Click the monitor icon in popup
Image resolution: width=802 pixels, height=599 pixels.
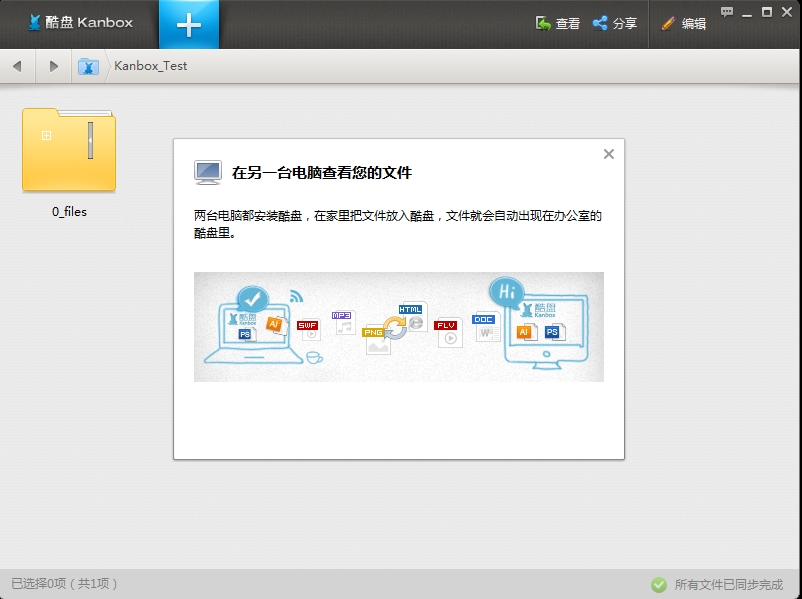point(208,172)
